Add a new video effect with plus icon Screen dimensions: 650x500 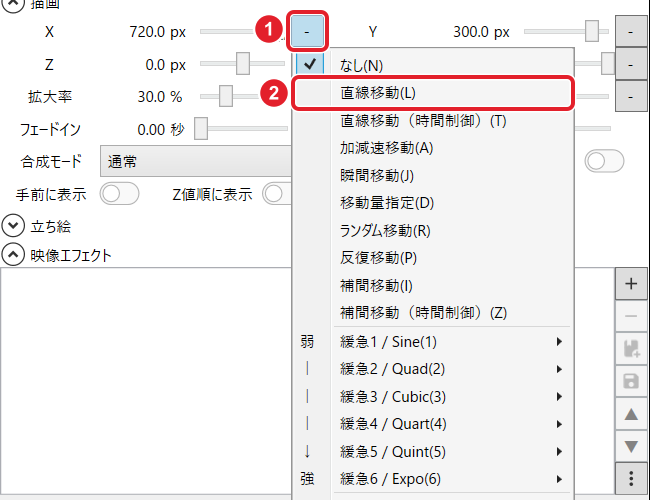coord(631,284)
